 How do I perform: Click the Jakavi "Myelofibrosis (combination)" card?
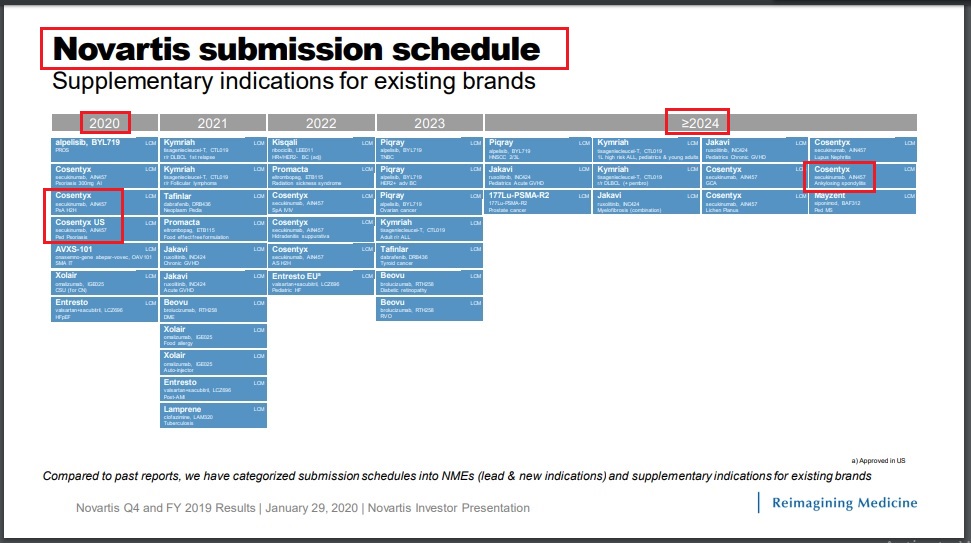coord(647,202)
